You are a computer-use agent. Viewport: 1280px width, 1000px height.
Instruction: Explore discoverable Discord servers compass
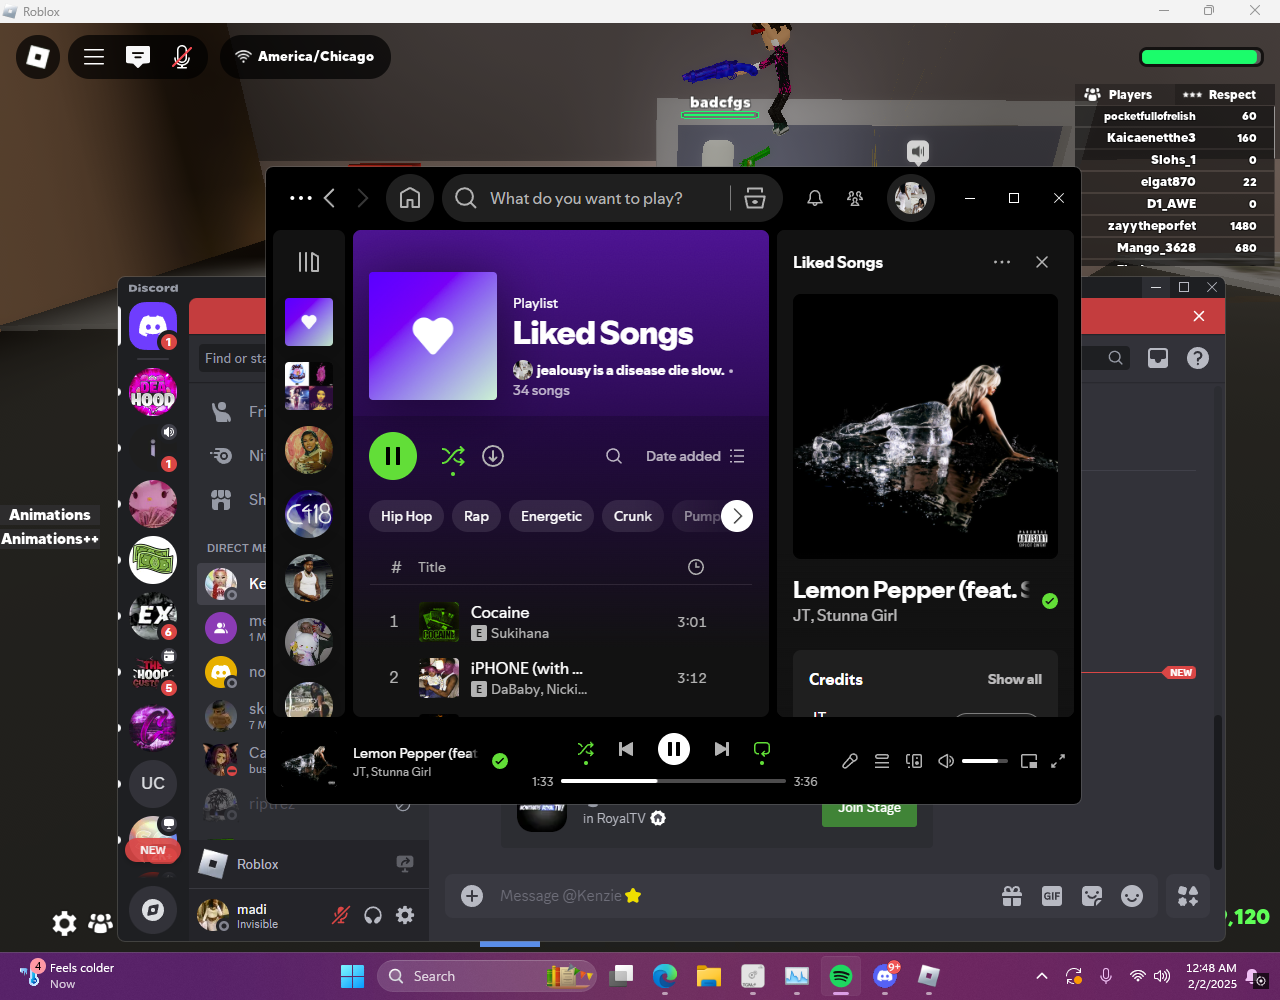(153, 910)
